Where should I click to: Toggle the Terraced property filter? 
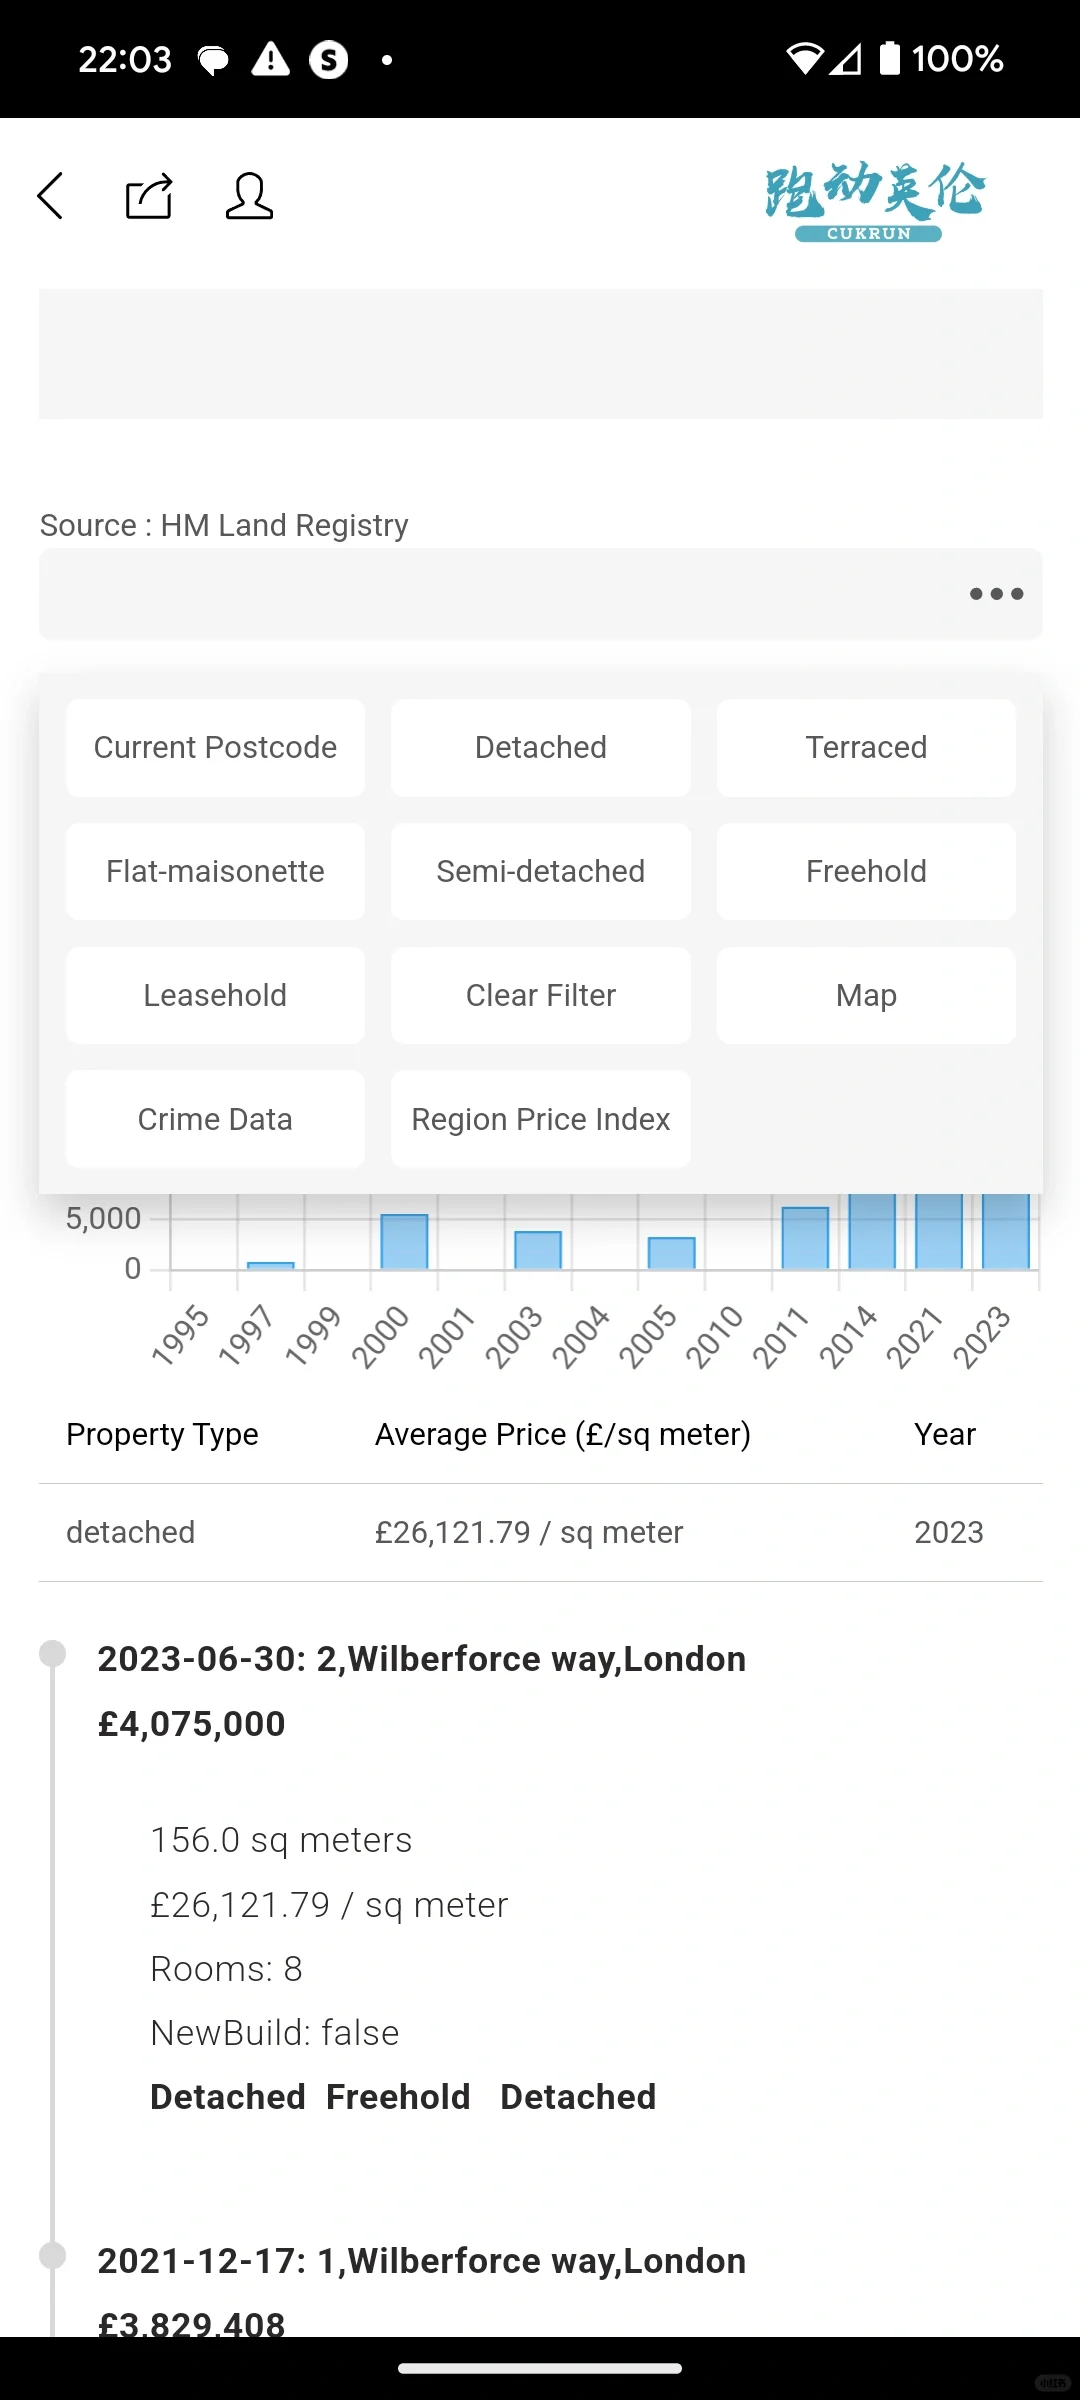pyautogui.click(x=866, y=748)
